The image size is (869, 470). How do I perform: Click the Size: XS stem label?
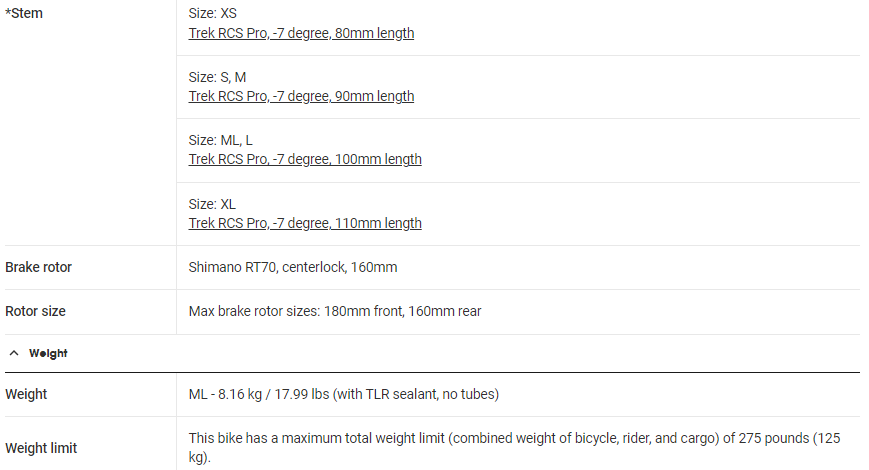tap(212, 14)
